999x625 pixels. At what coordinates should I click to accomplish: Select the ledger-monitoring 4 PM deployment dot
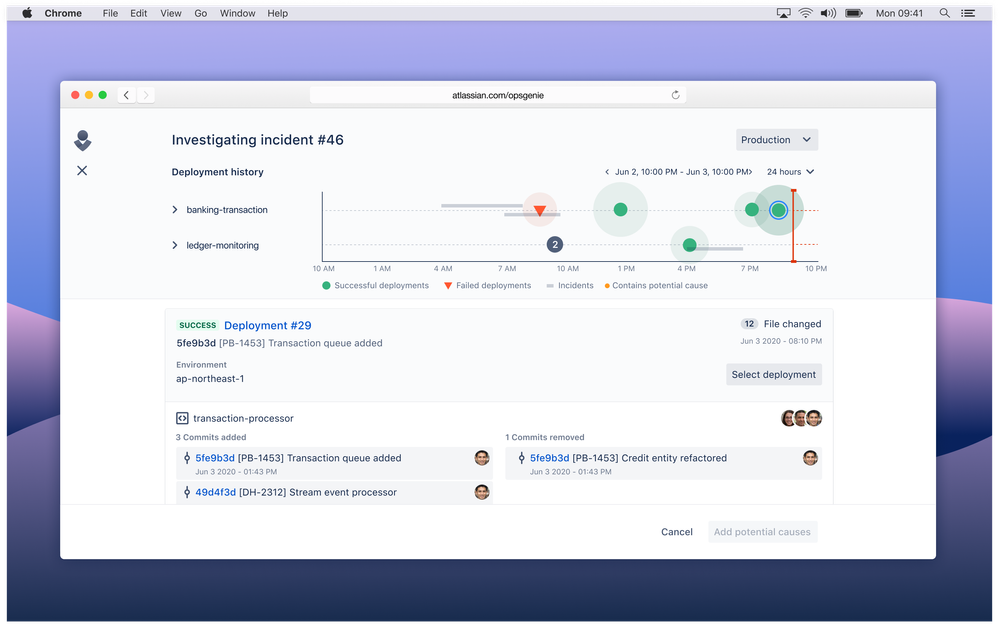click(x=689, y=245)
